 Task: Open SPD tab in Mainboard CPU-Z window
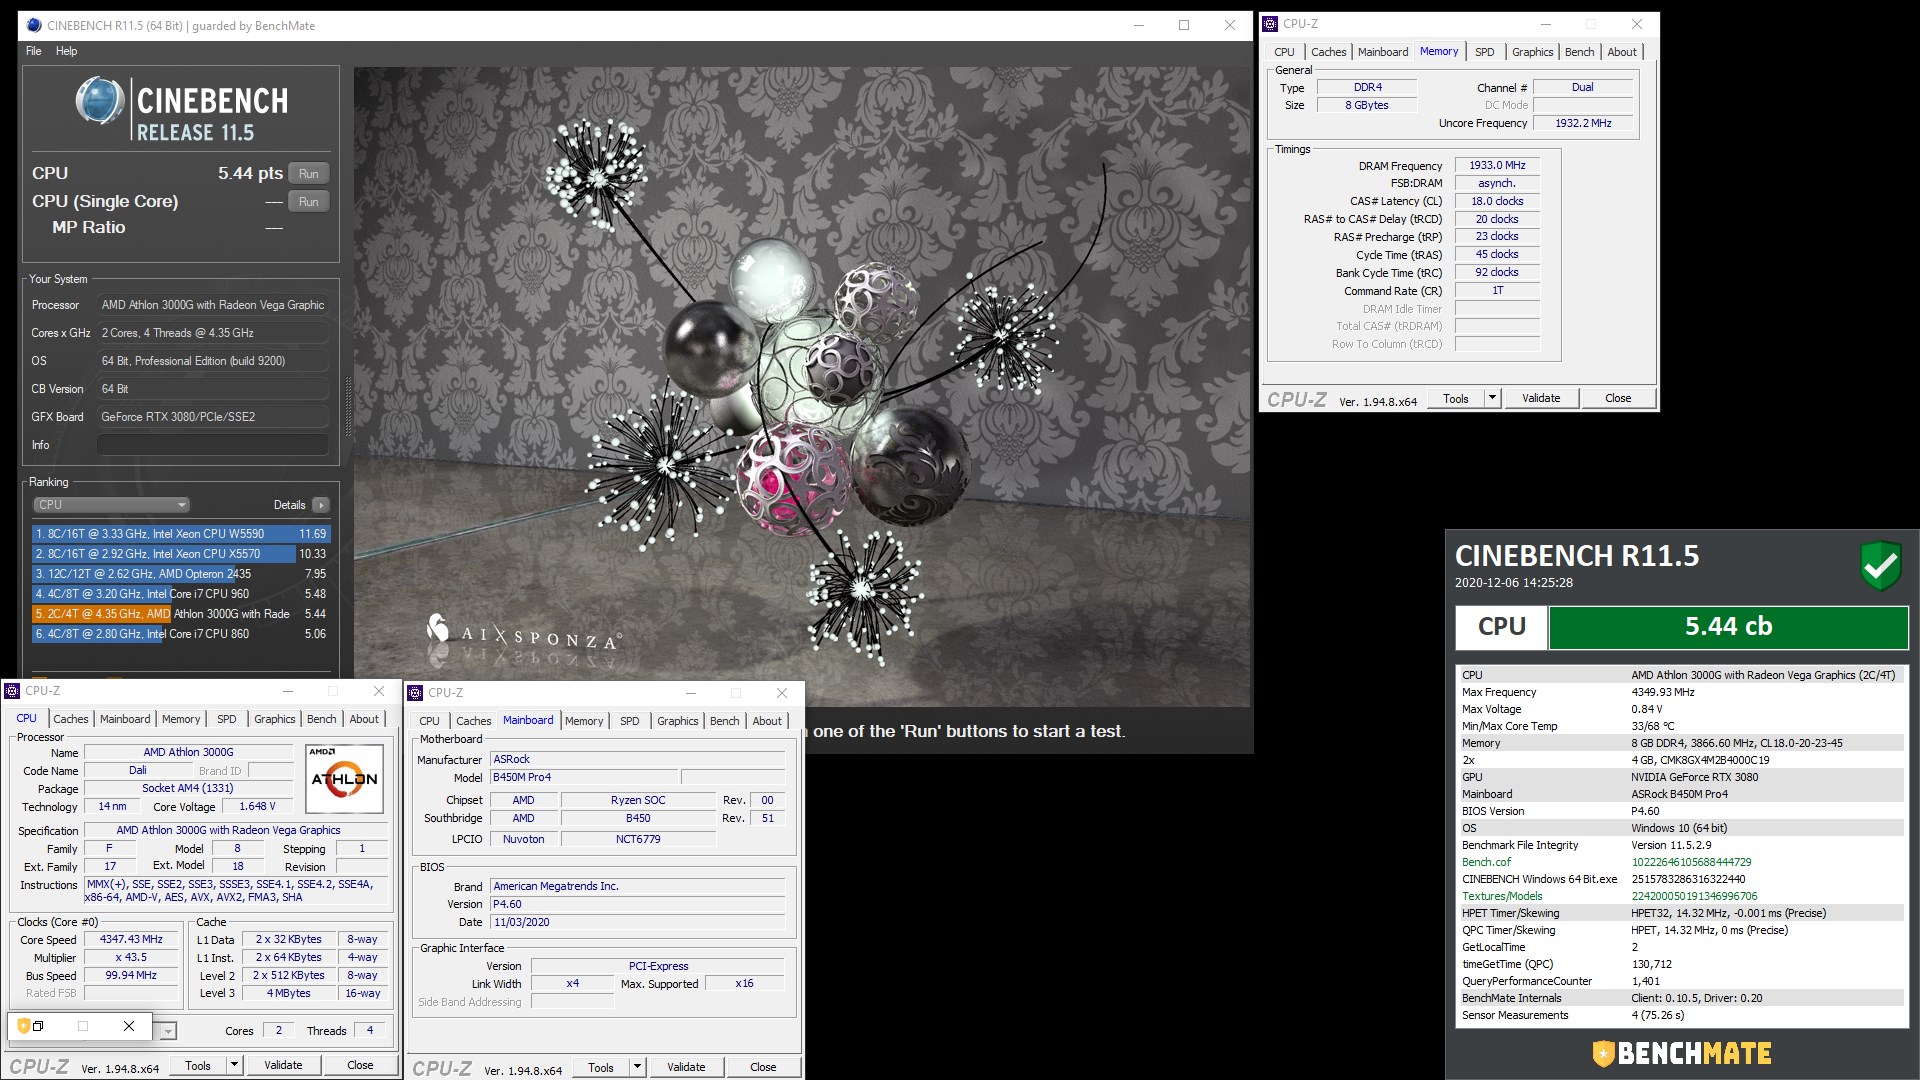[629, 721]
